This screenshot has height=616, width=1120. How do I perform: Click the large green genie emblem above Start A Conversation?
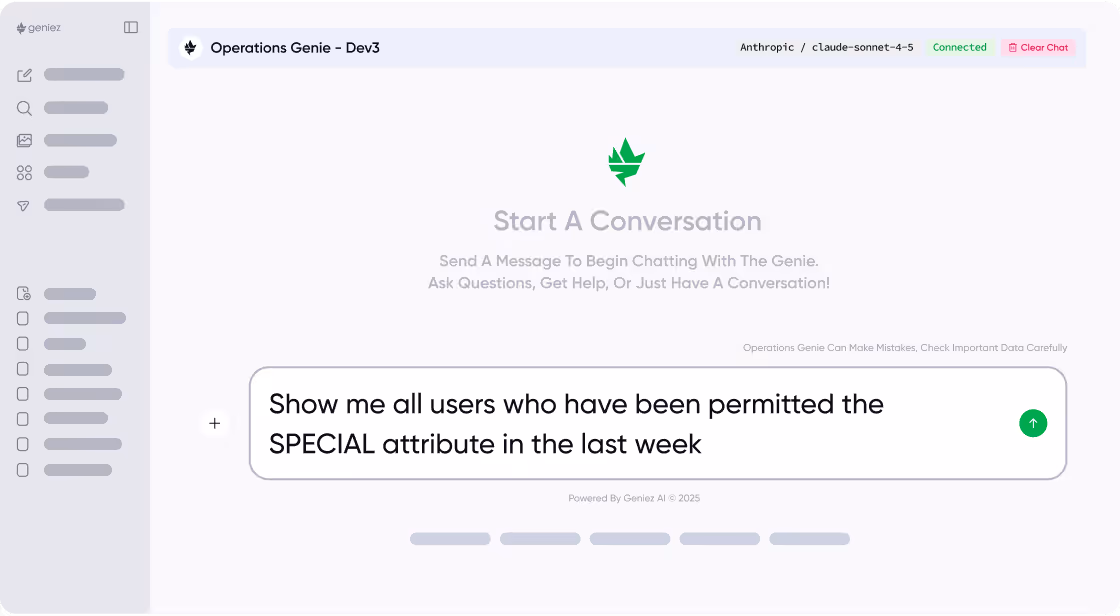coord(627,160)
